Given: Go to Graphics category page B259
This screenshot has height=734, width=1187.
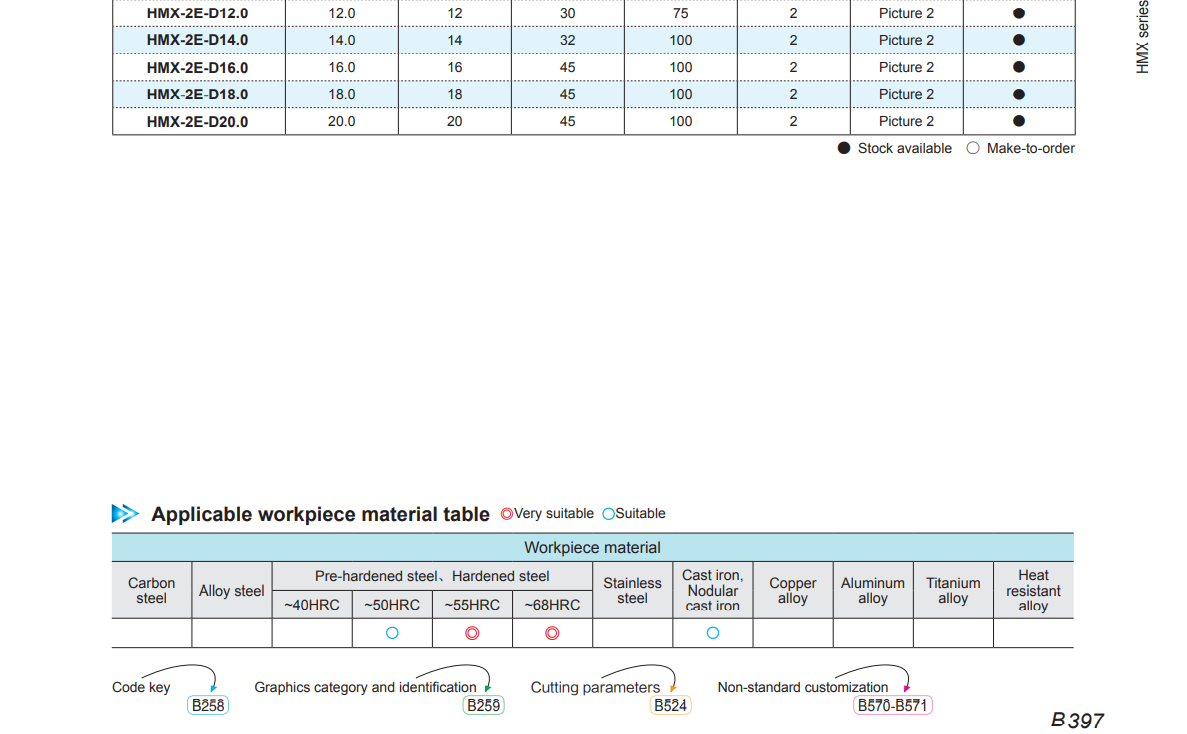Looking at the screenshot, I should (x=484, y=705).
